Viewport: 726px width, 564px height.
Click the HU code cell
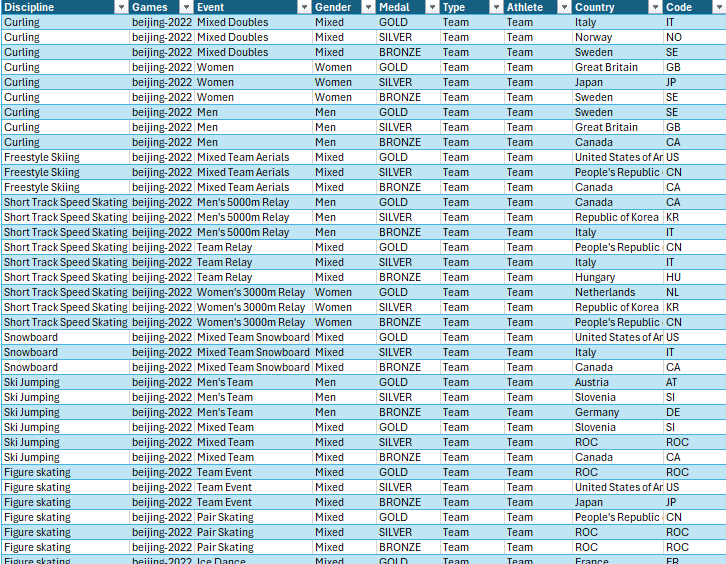pos(695,277)
